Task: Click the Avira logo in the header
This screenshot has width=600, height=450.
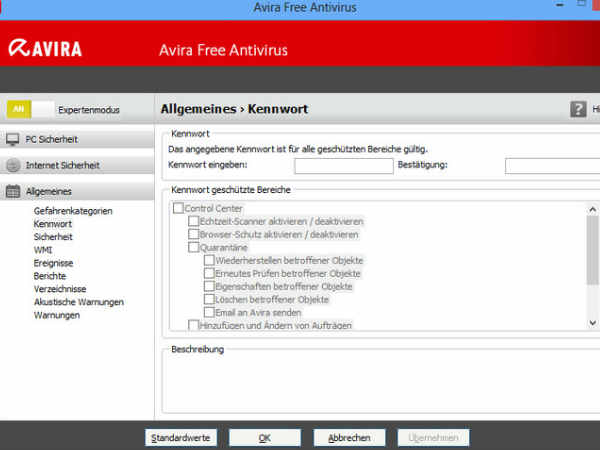Action: (45, 48)
